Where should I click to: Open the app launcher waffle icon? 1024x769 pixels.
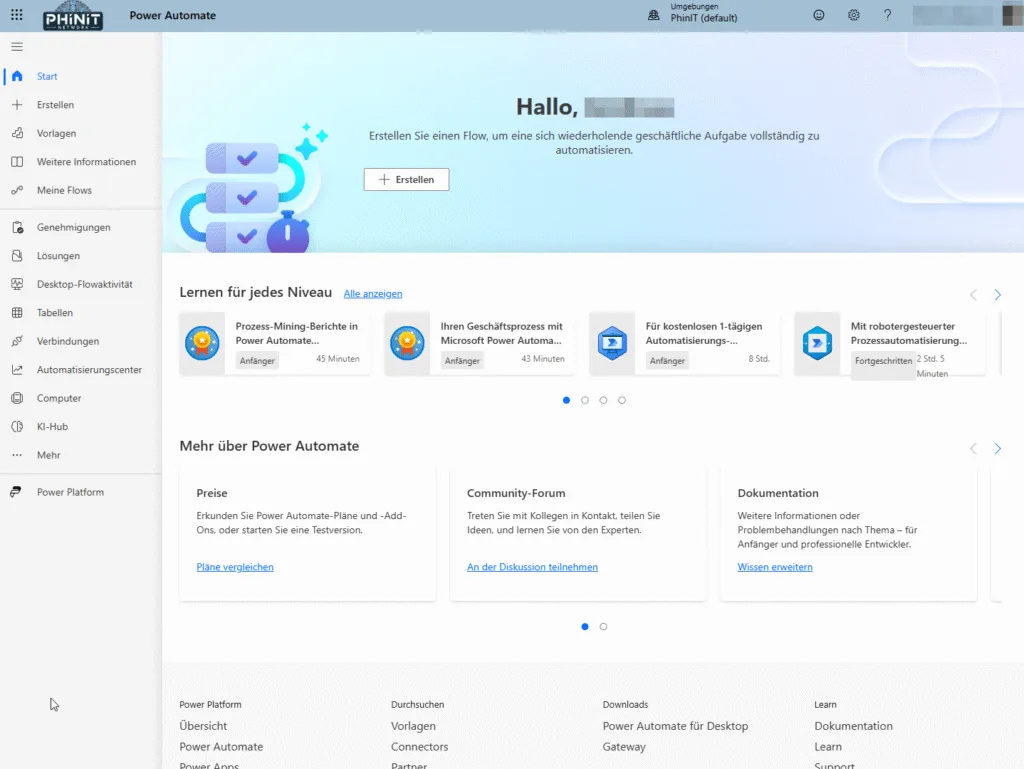(17, 16)
